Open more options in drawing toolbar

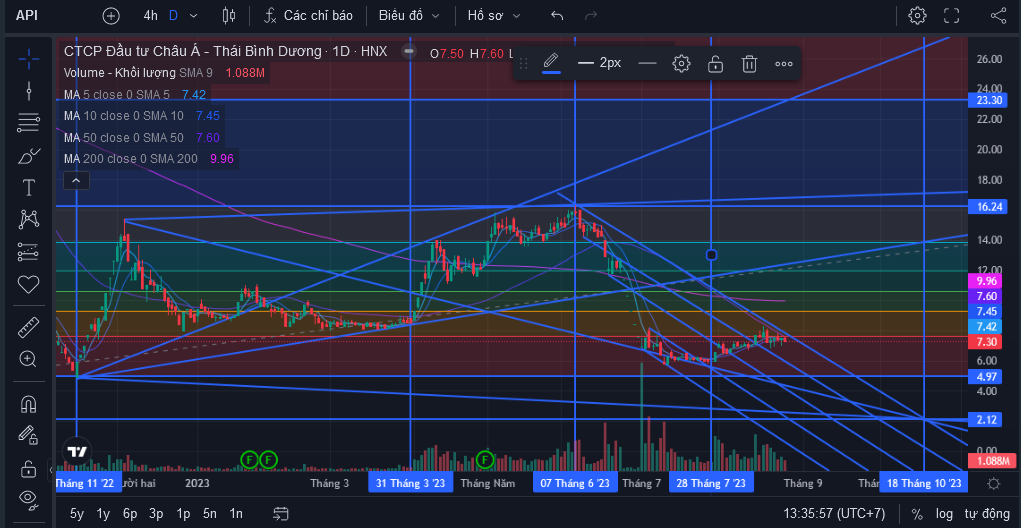(784, 63)
